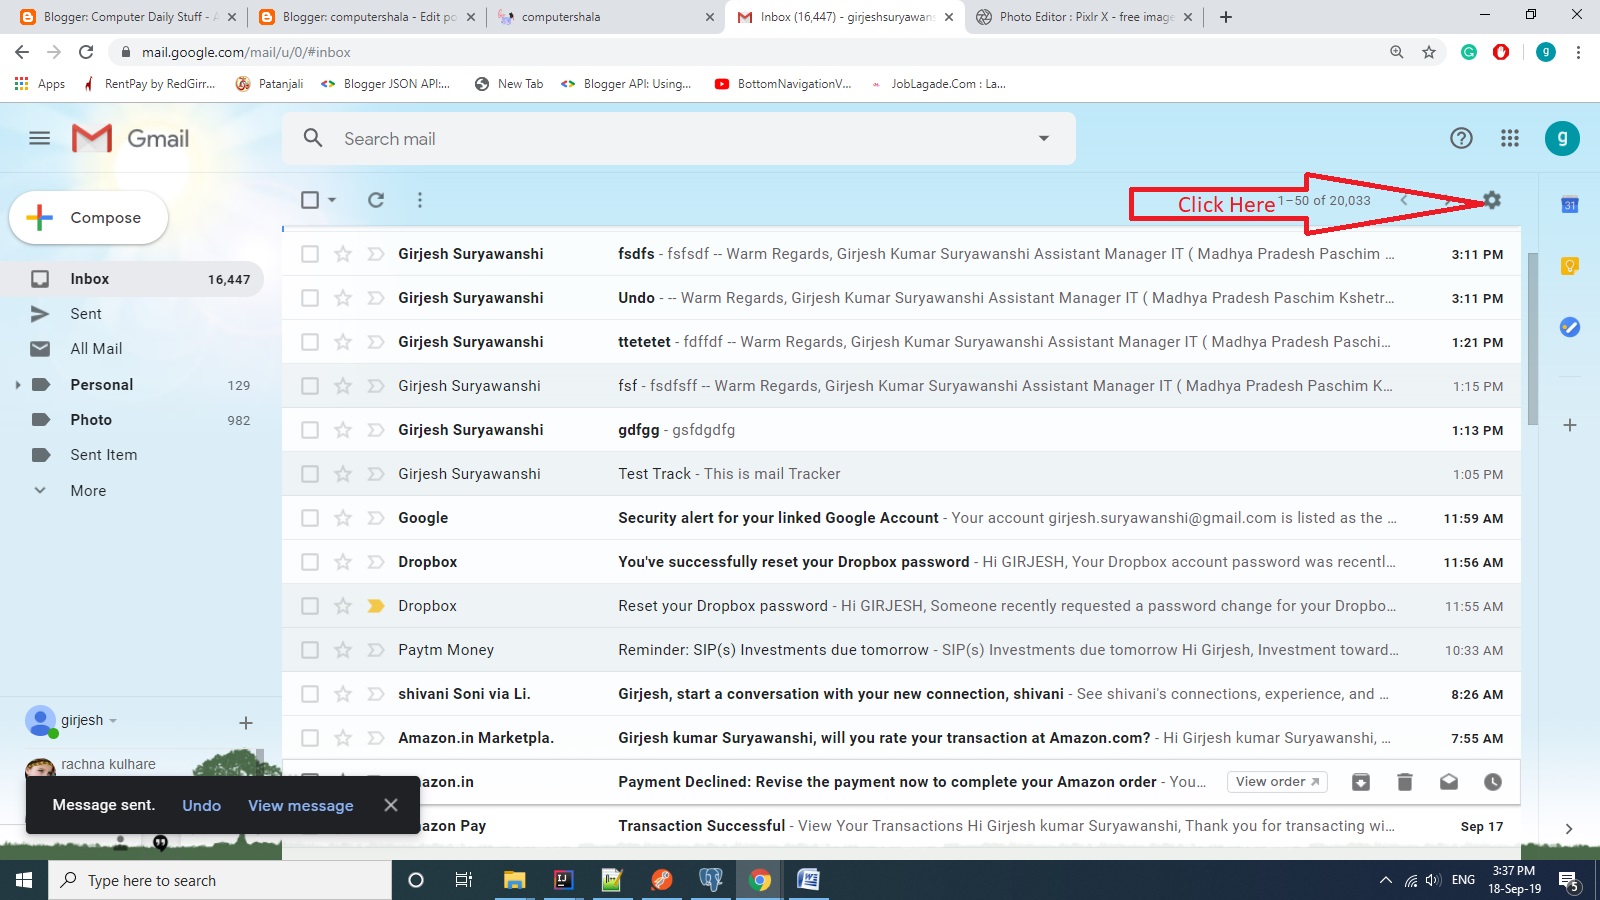Image resolution: width=1600 pixels, height=900 pixels.
Task: Open Inbox folder in sidebar
Action: (x=132, y=279)
